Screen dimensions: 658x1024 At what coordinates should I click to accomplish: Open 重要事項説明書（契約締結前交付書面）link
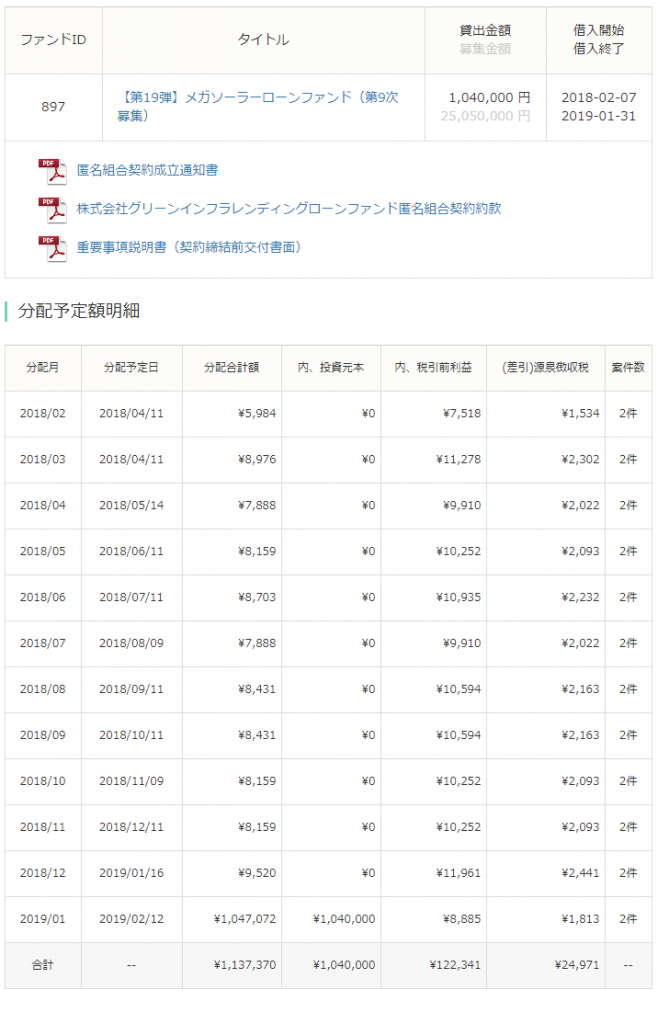(x=189, y=247)
